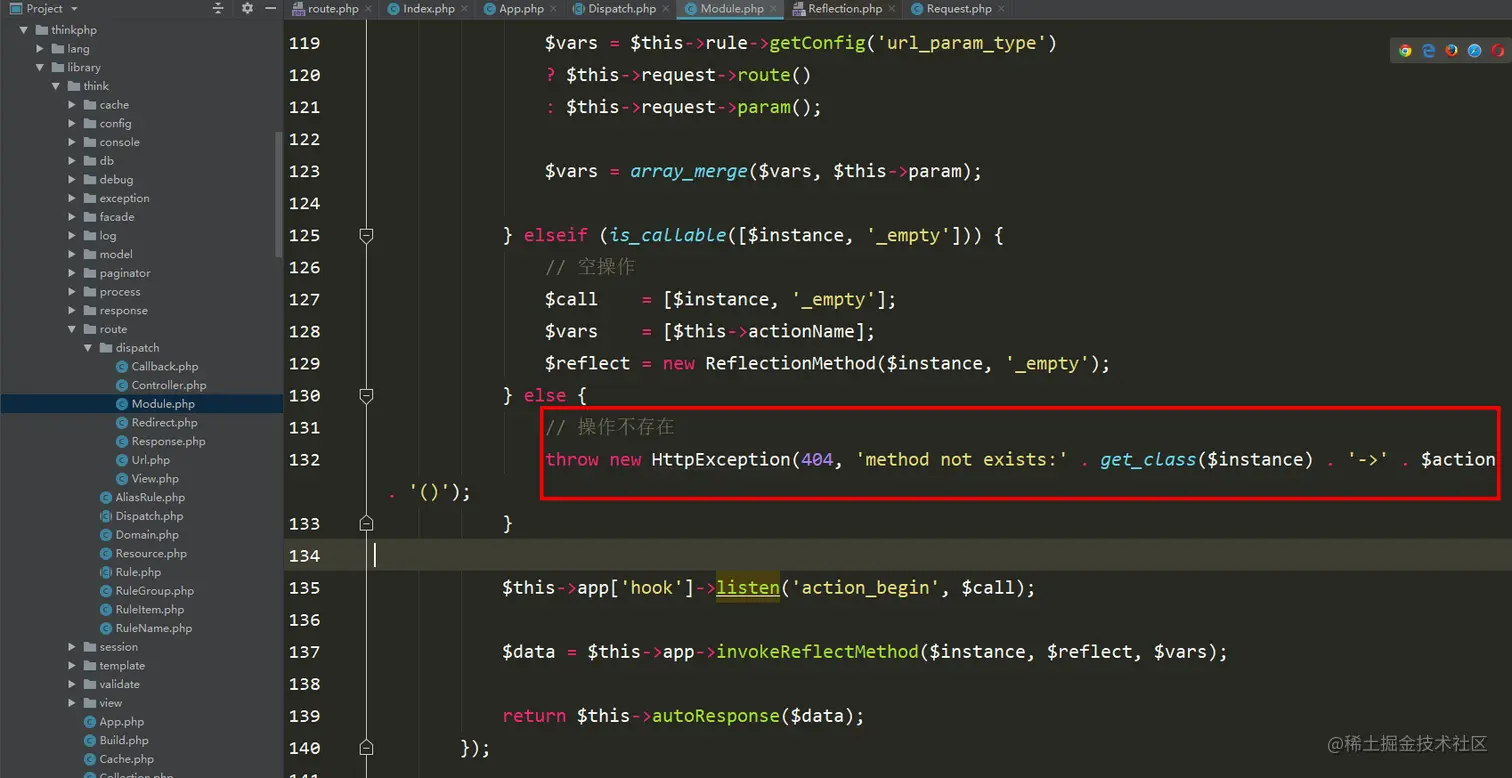
Task: Open in Opera browser icon
Action: click(x=1497, y=50)
